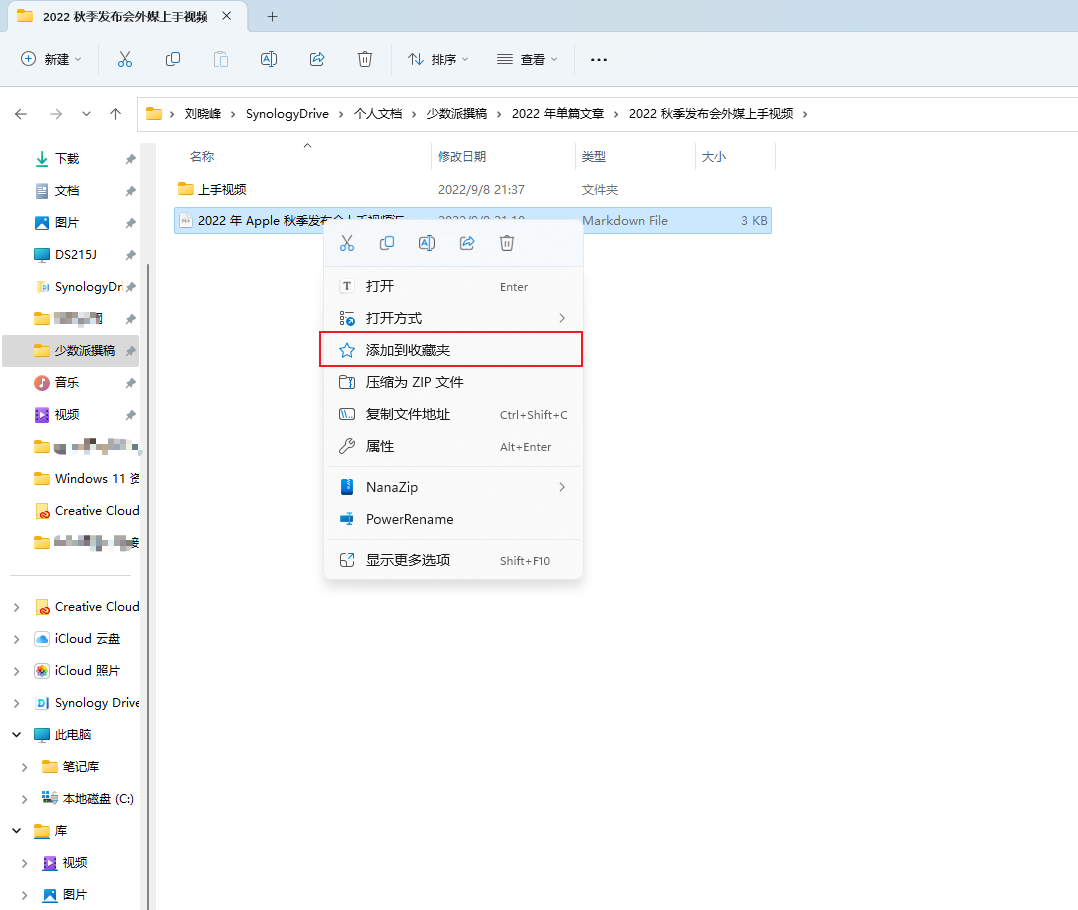Click the Delete trash icon in the toolbar

(364, 59)
